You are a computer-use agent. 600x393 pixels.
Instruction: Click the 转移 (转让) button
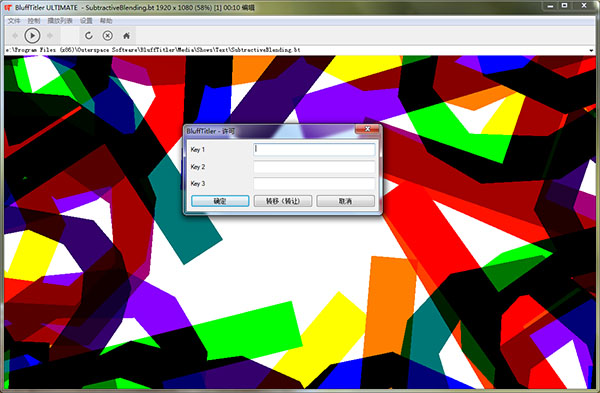pos(283,201)
